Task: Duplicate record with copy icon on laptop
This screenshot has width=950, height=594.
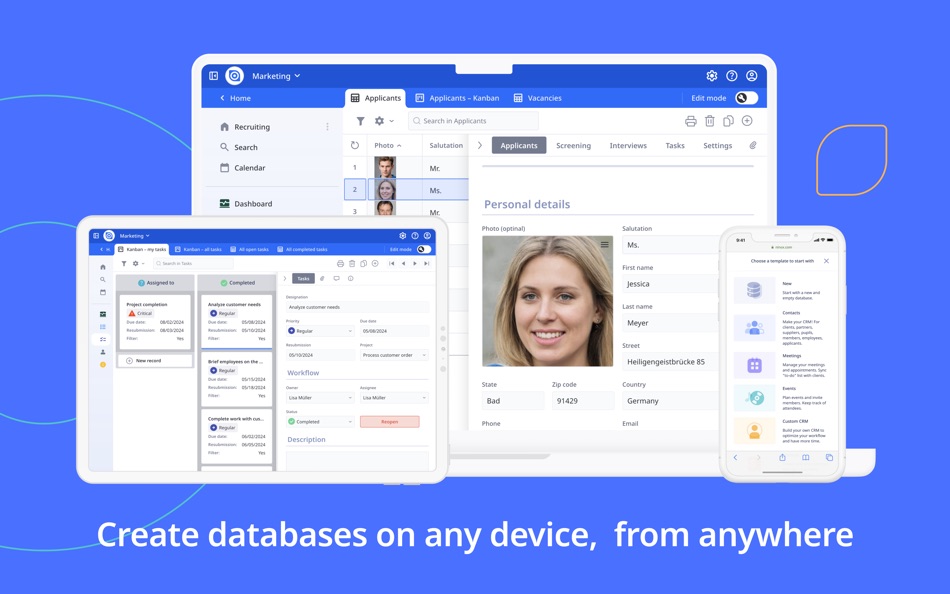Action: (728, 121)
